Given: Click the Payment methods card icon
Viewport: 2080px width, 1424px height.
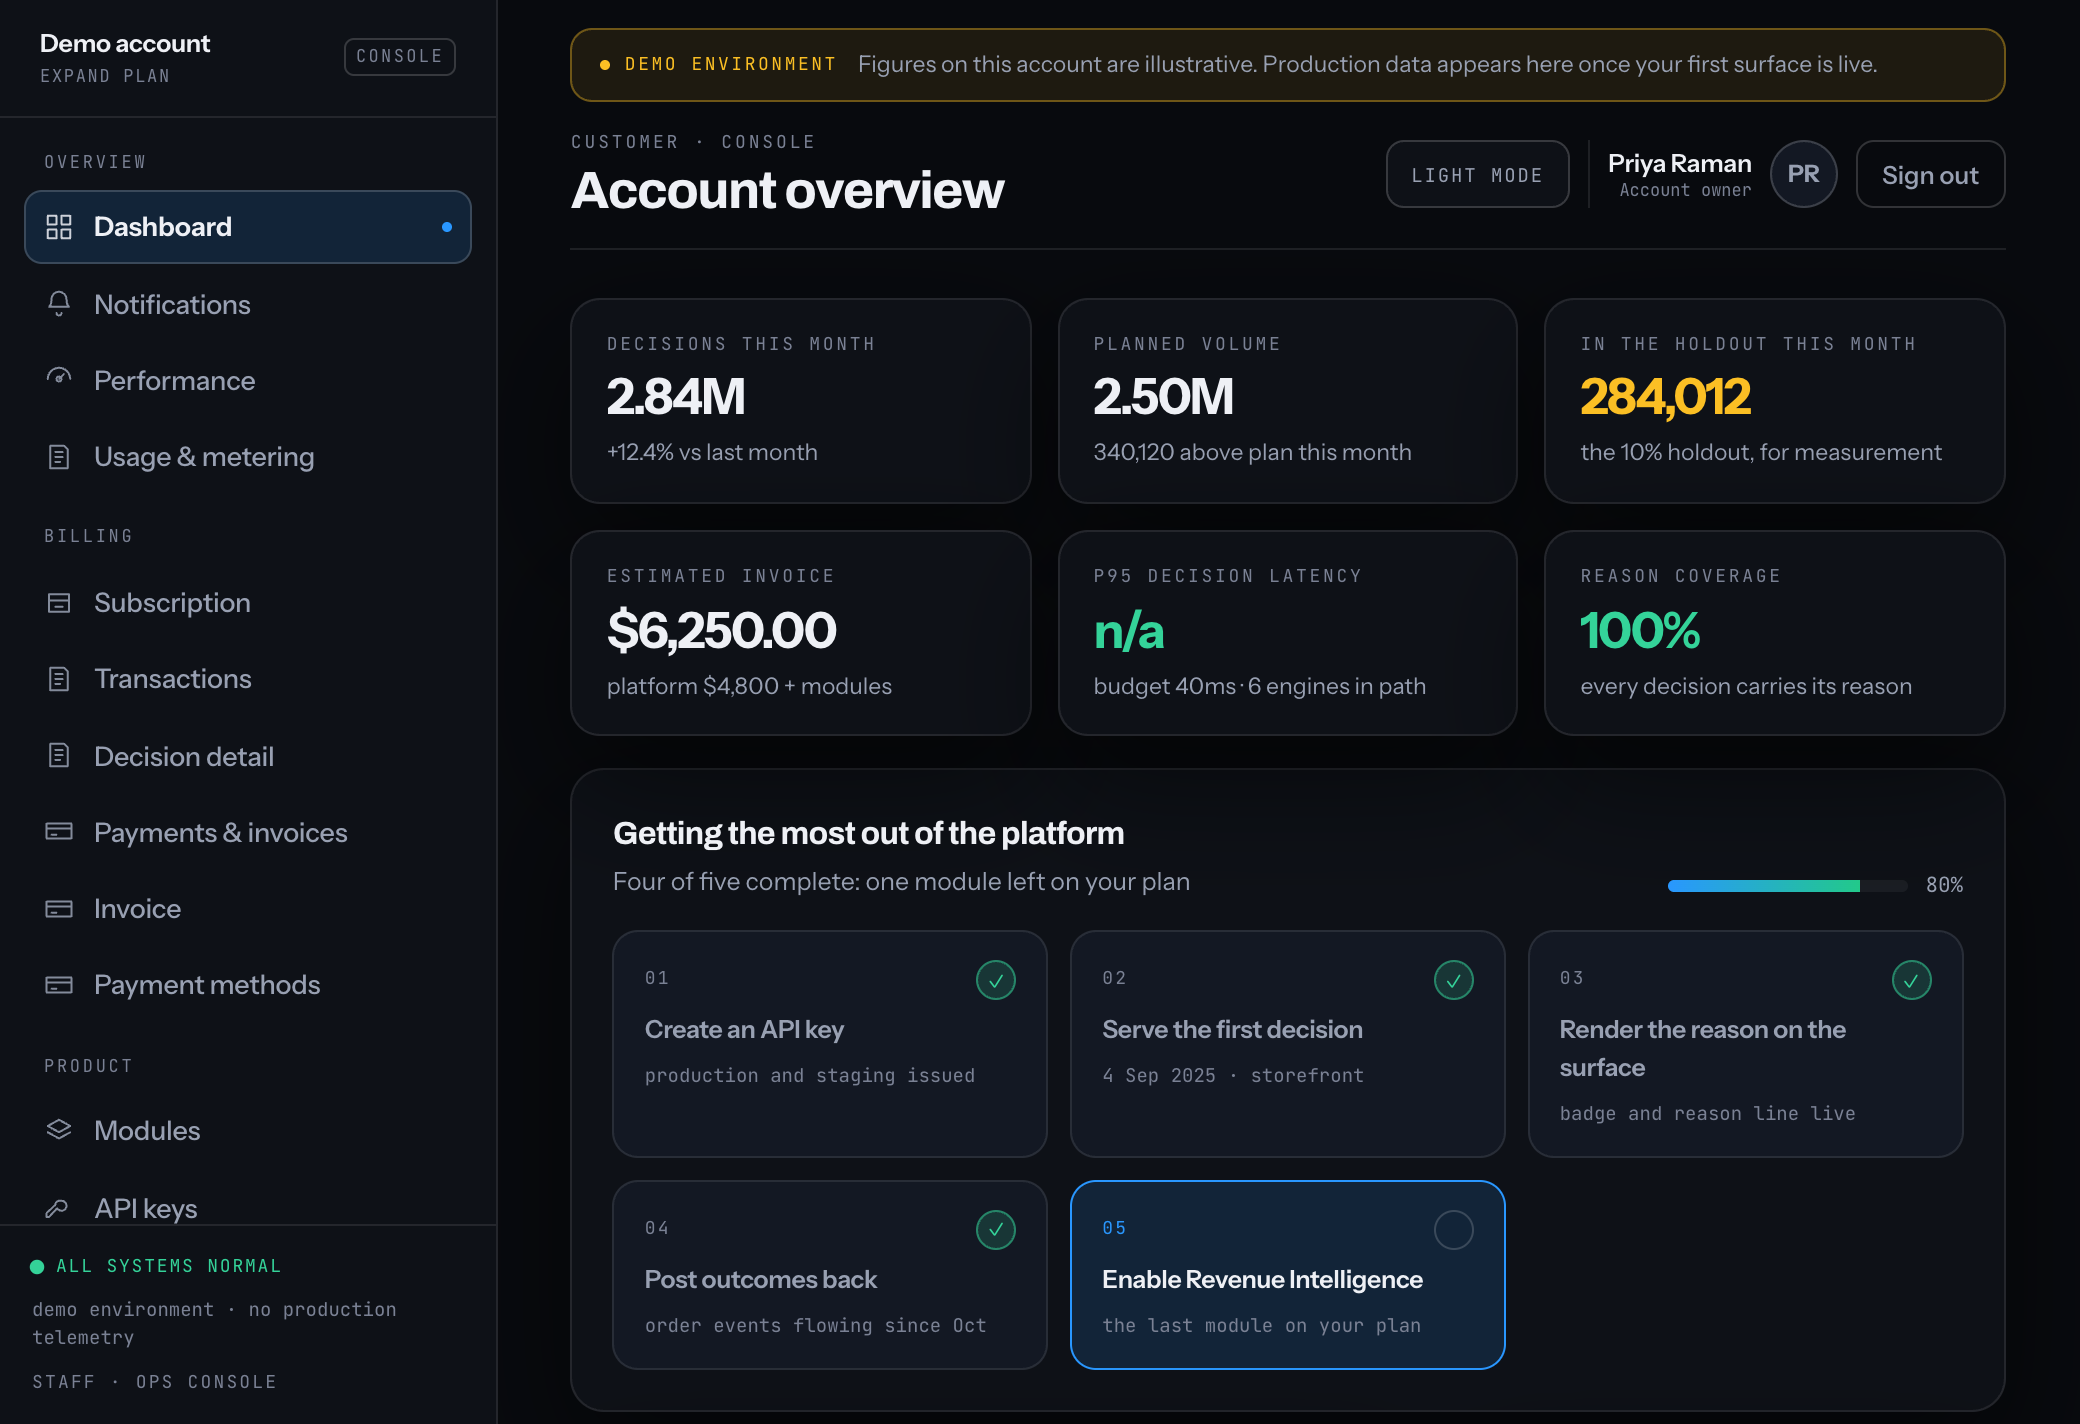Looking at the screenshot, I should (x=59, y=985).
